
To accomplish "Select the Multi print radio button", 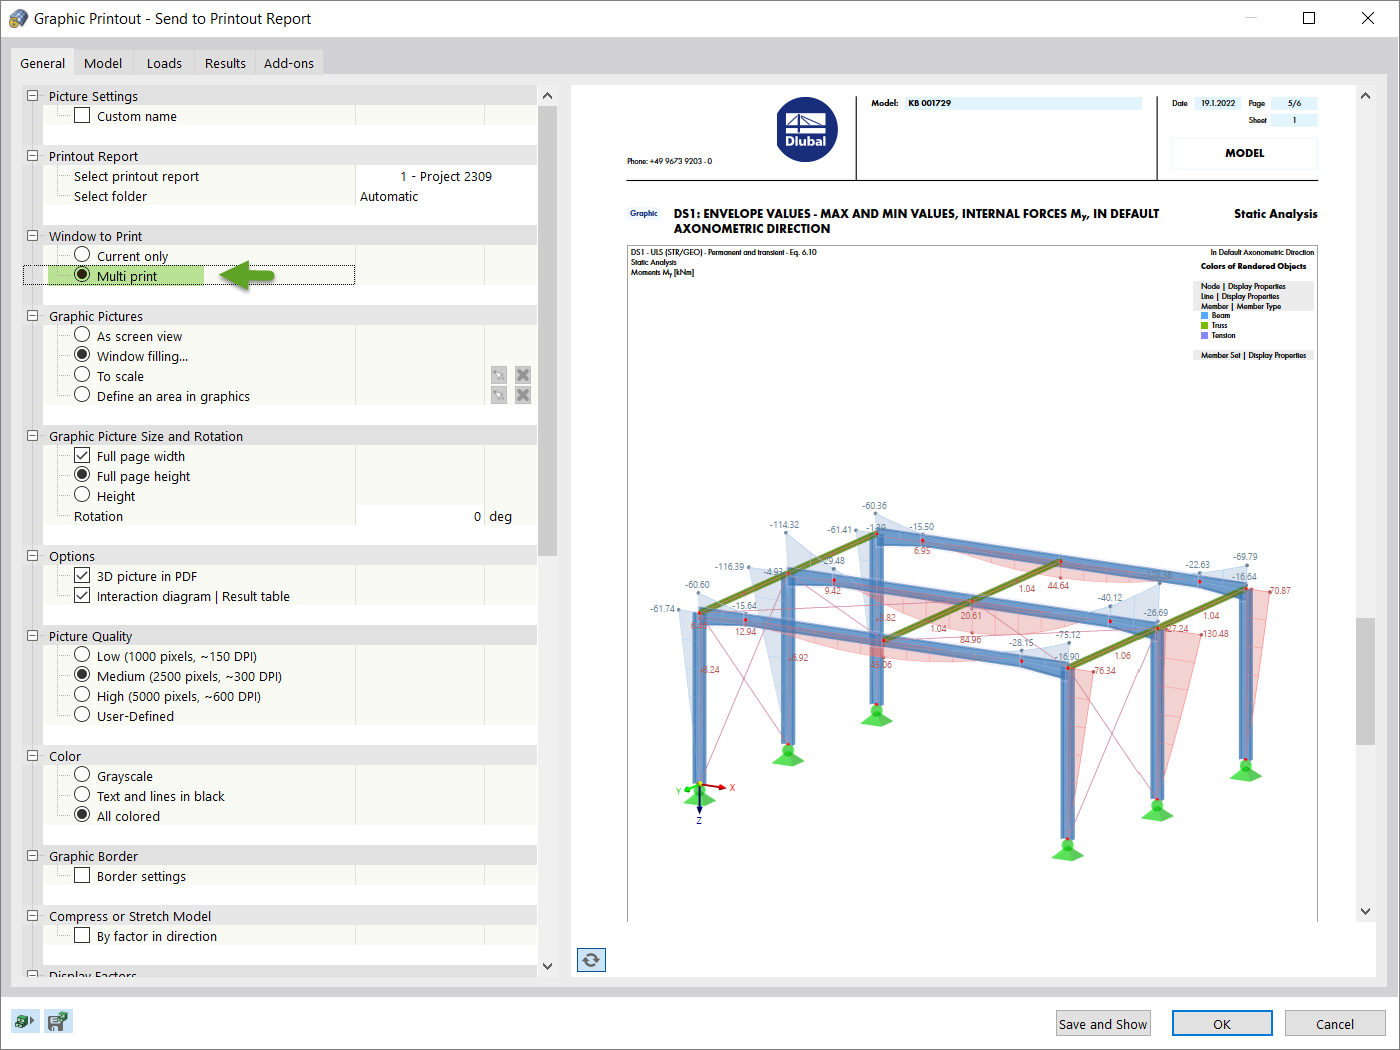I will coord(82,275).
